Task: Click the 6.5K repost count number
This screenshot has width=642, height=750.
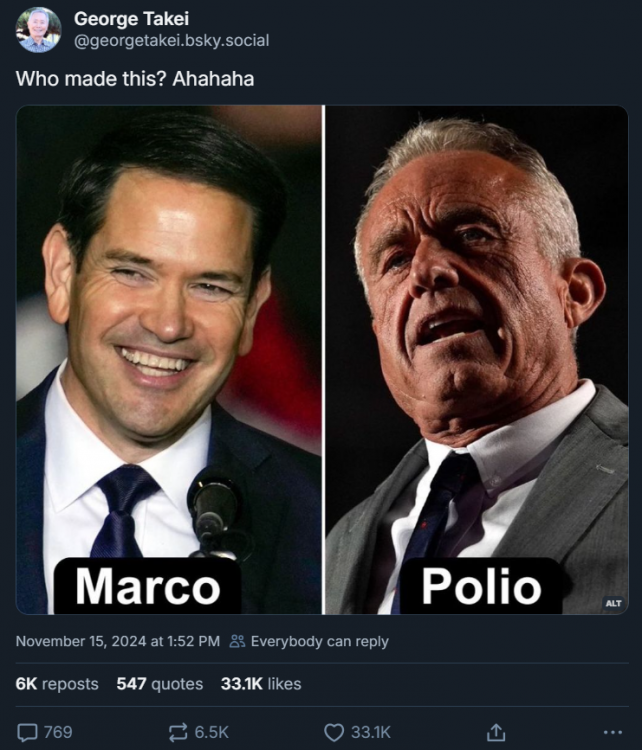Action: (212, 732)
